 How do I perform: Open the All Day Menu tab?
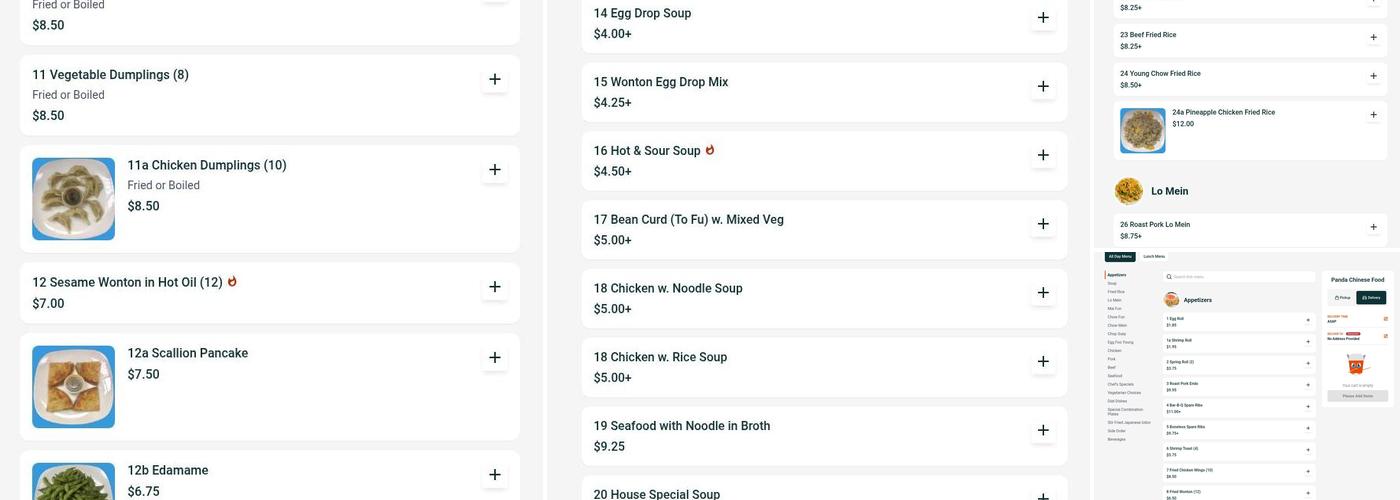1121,257
